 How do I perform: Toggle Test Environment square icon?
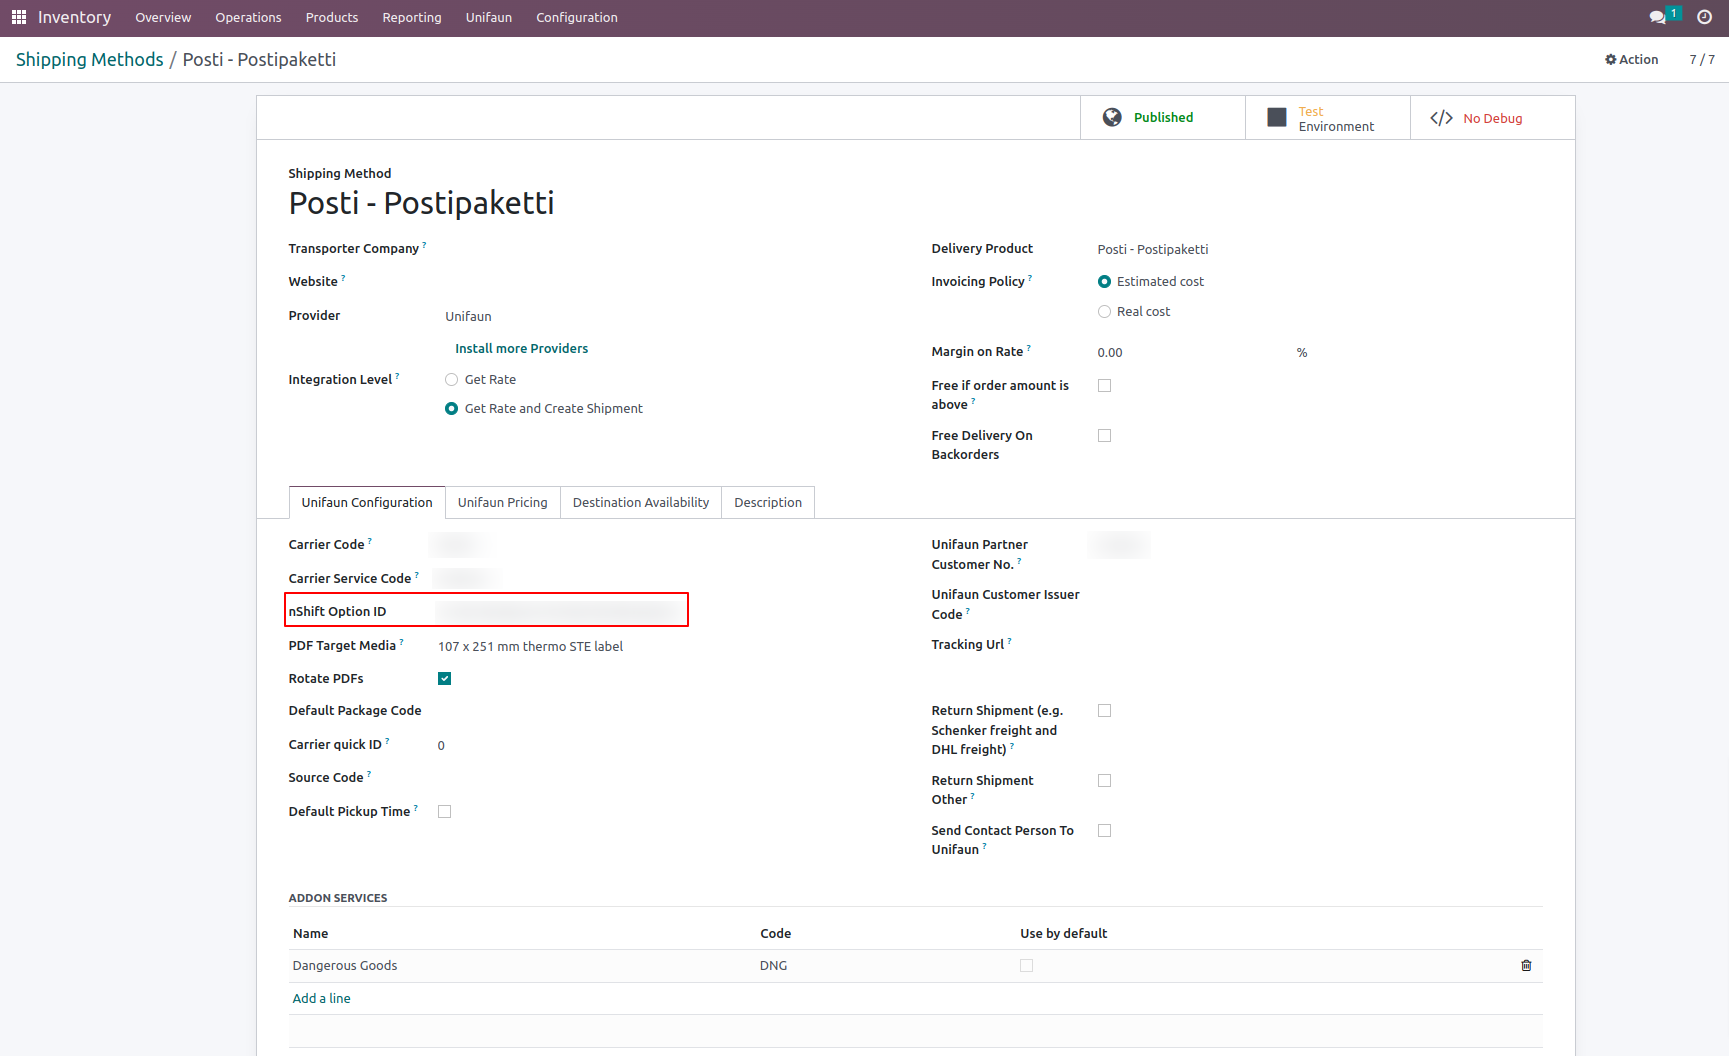1277,118
